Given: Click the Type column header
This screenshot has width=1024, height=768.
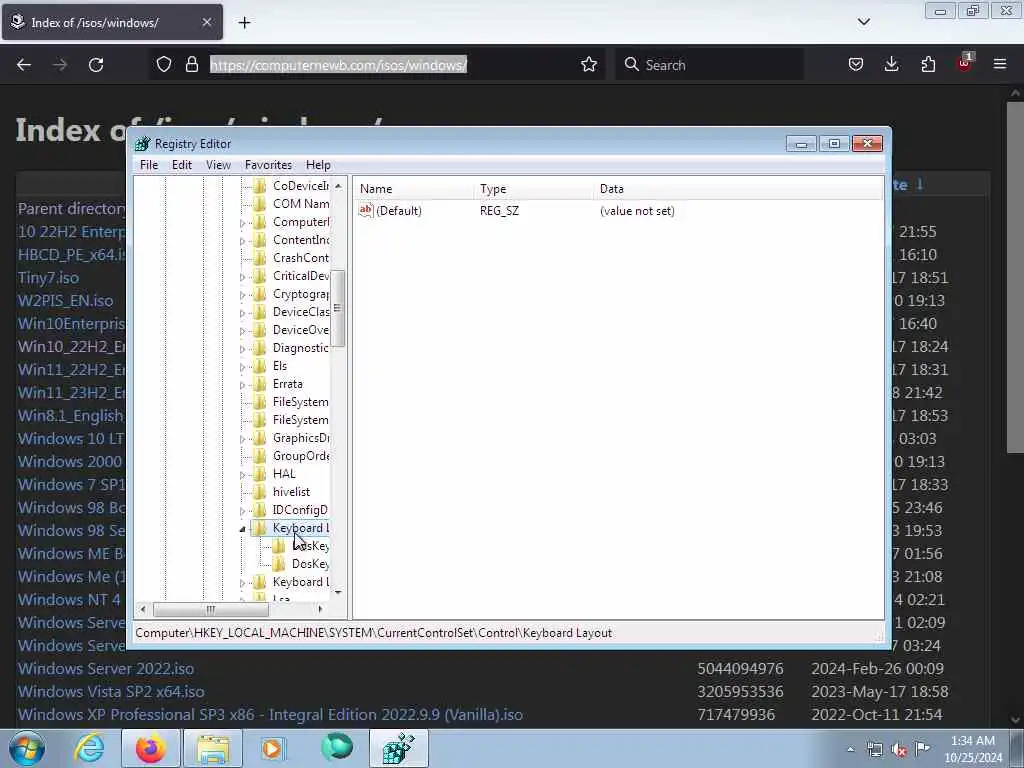Looking at the screenshot, I should (534, 189).
